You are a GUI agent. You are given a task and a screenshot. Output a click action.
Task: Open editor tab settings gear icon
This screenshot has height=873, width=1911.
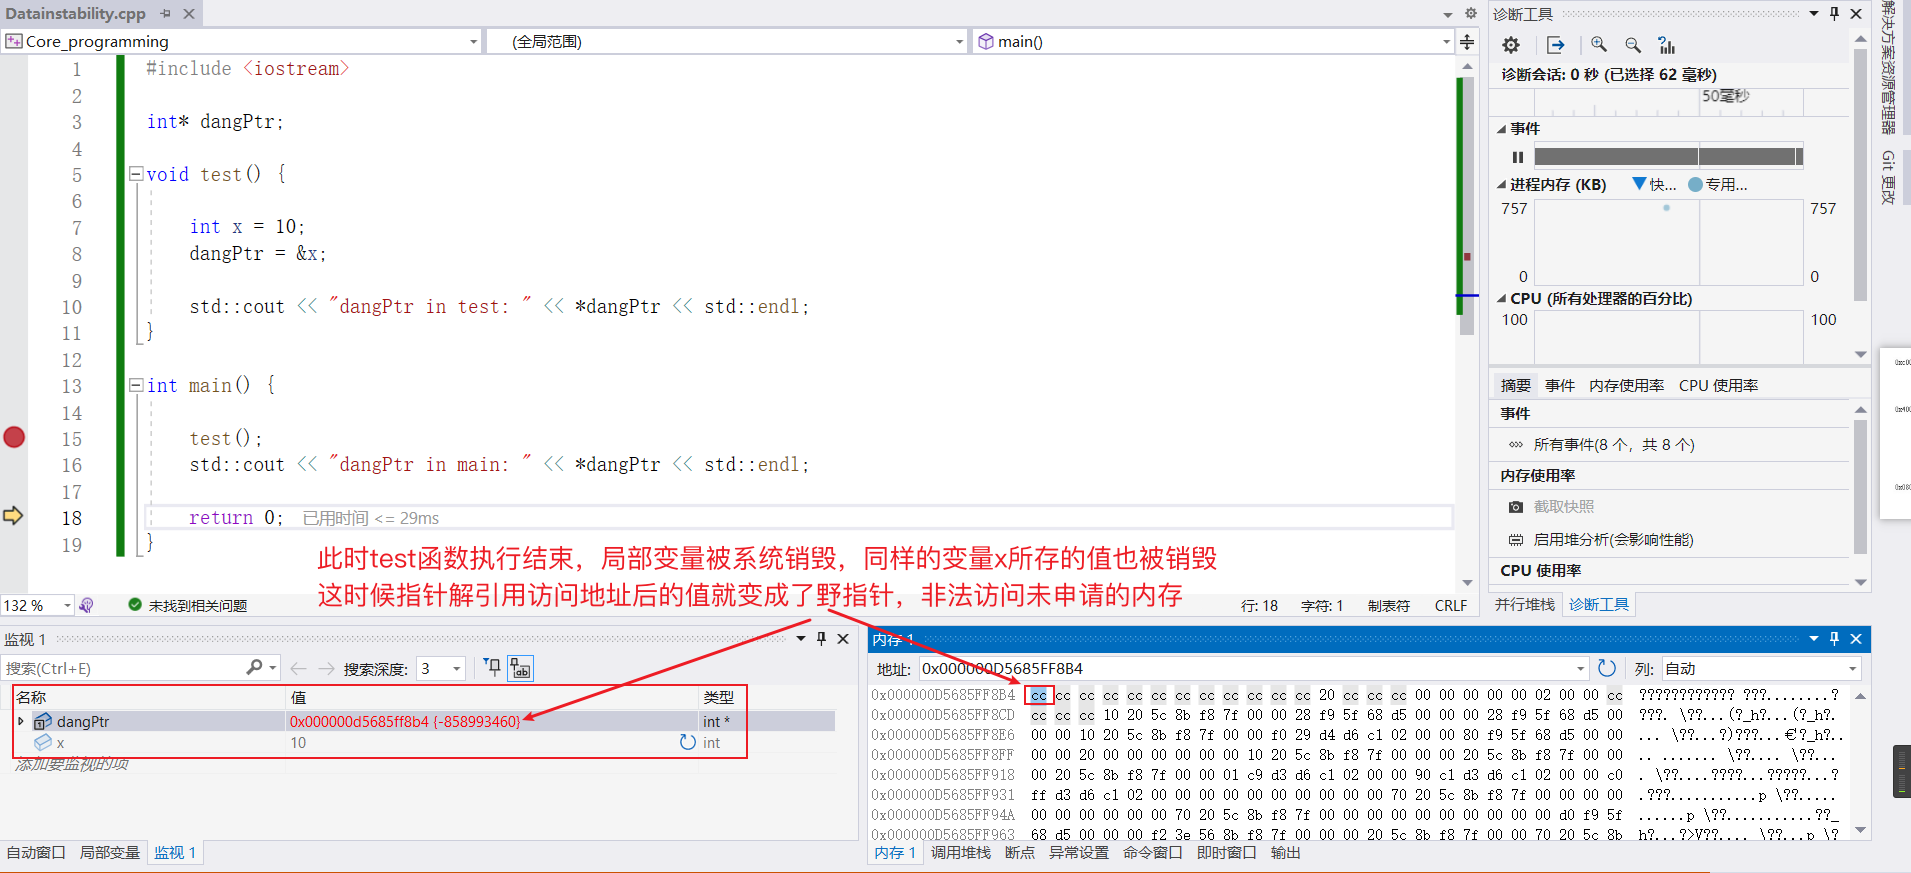pos(1470,14)
